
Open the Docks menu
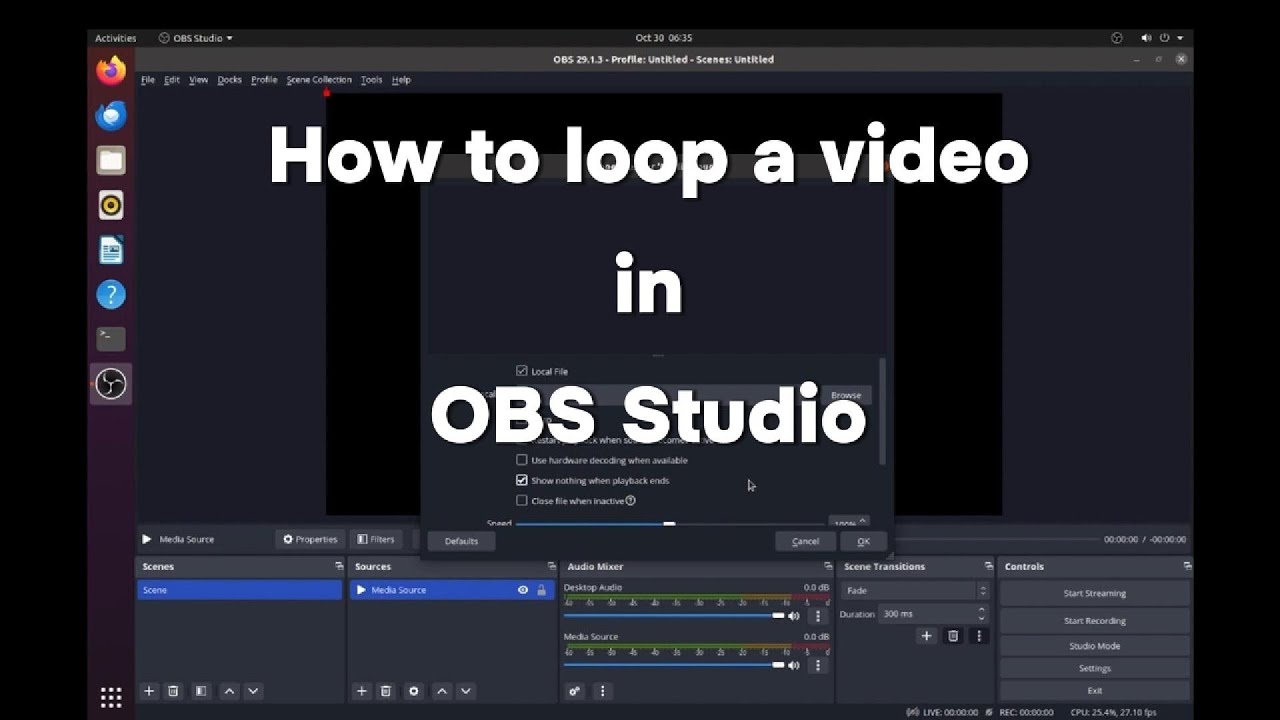pyautogui.click(x=230, y=80)
